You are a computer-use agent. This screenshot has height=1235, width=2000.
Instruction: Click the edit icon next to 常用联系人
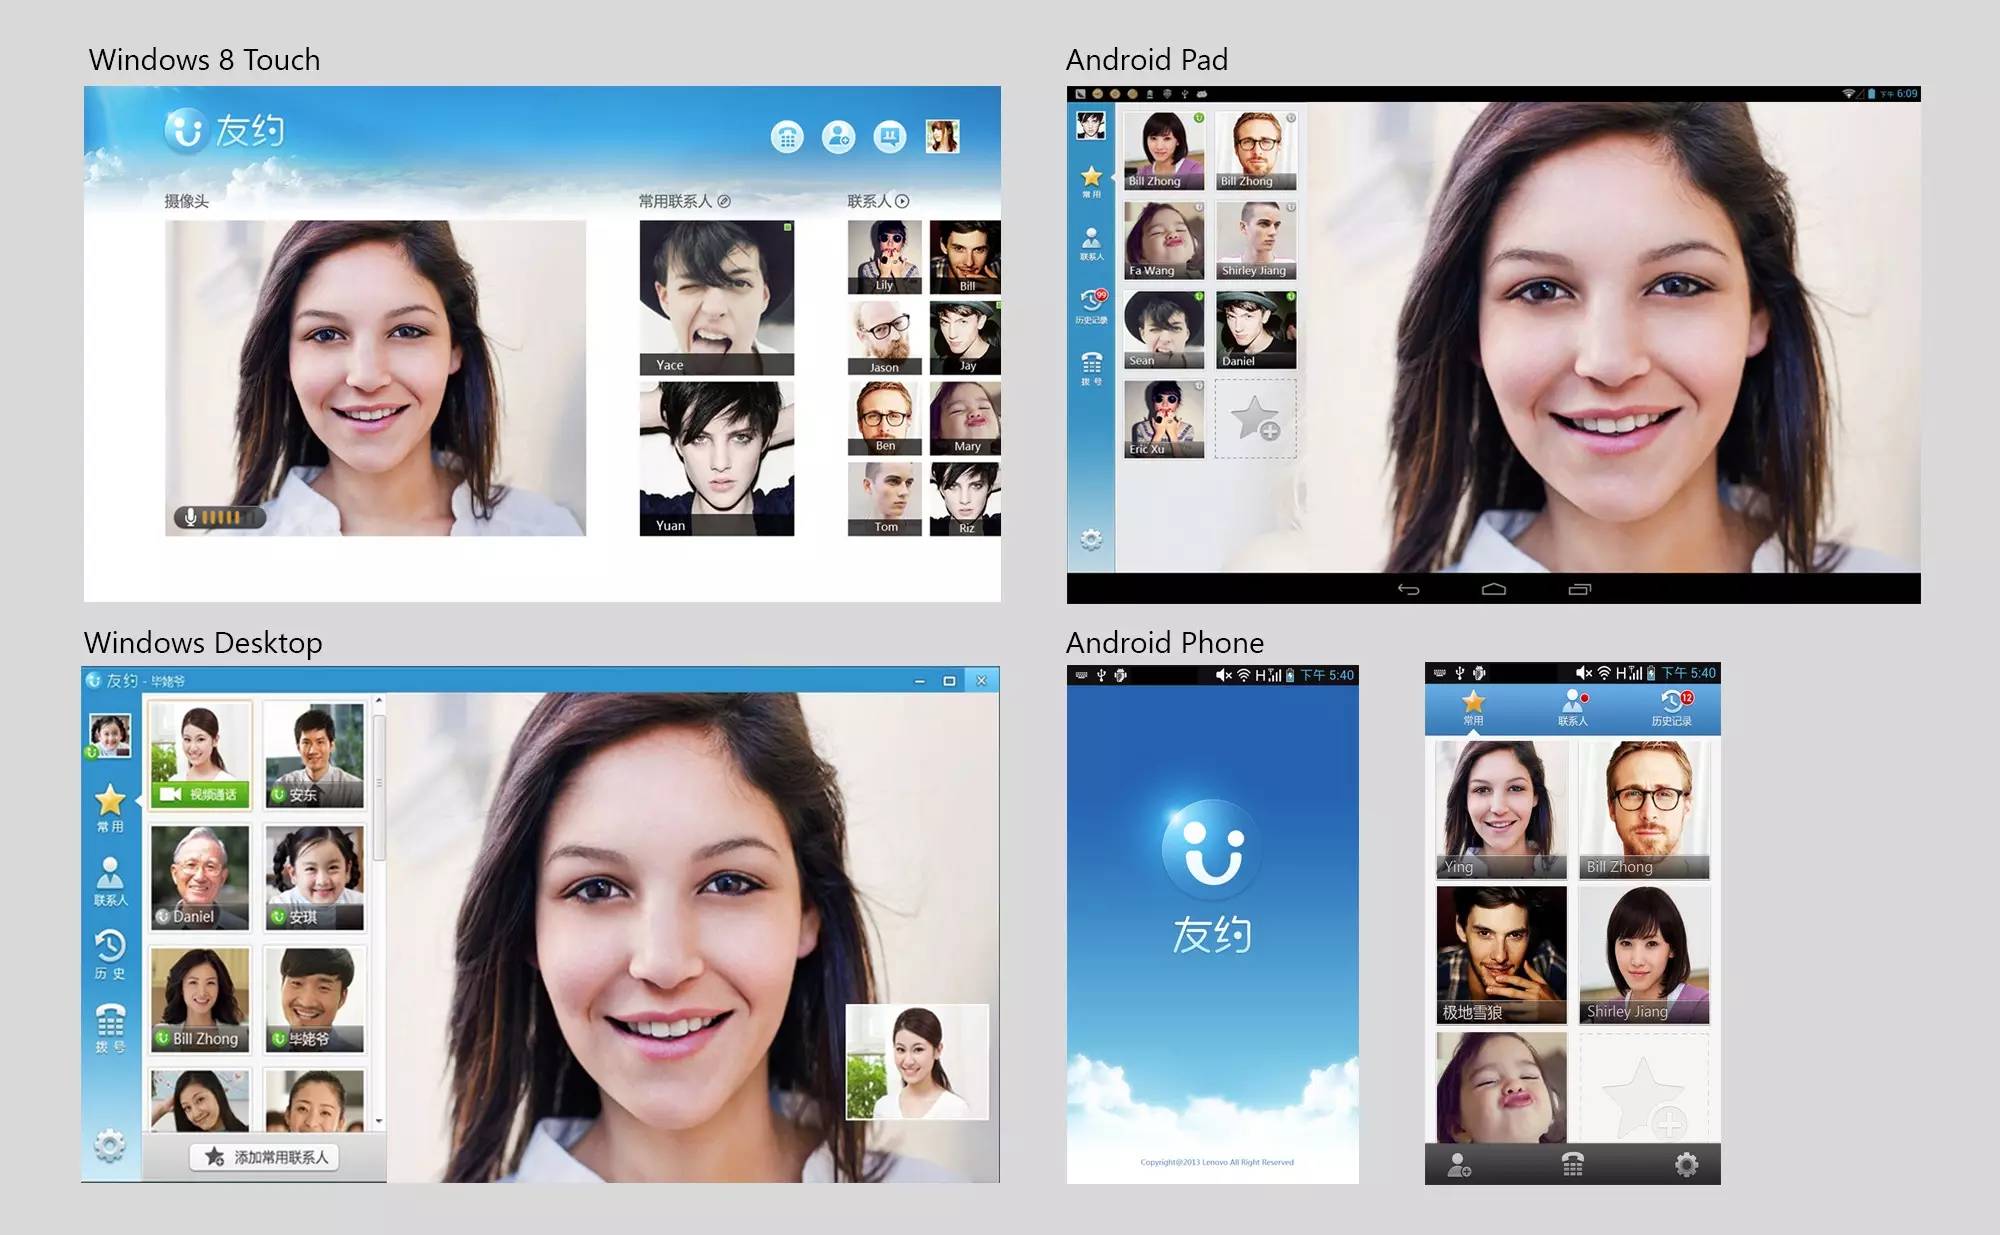725,201
